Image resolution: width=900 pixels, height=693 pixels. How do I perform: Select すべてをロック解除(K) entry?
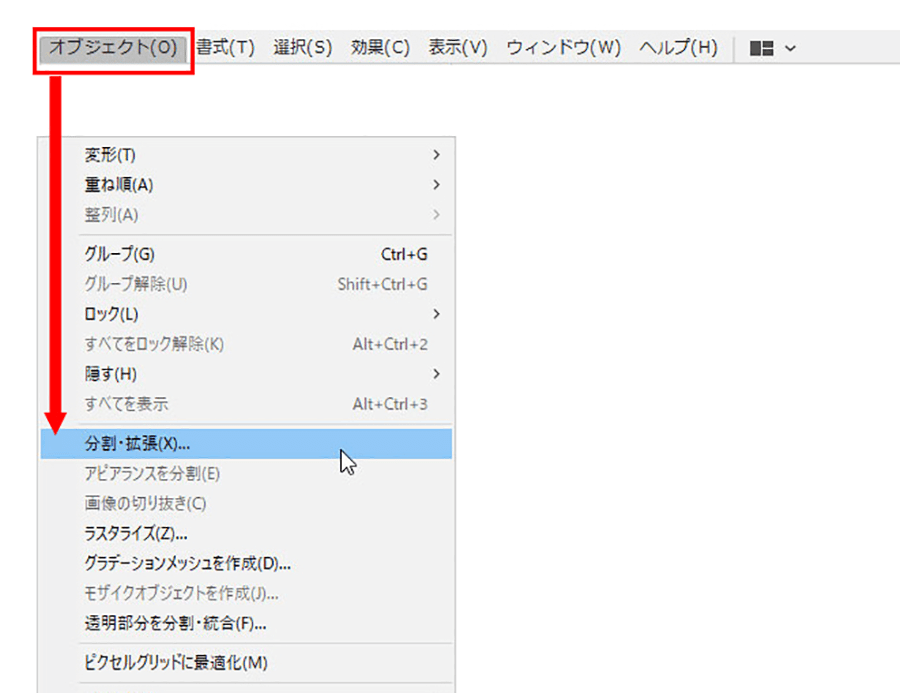(246, 344)
